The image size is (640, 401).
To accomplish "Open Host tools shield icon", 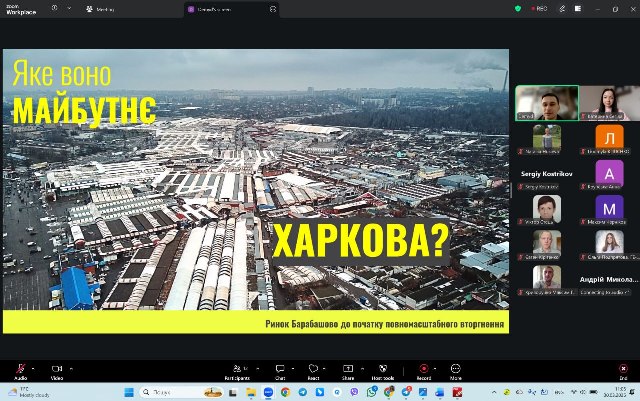I will [382, 369].
